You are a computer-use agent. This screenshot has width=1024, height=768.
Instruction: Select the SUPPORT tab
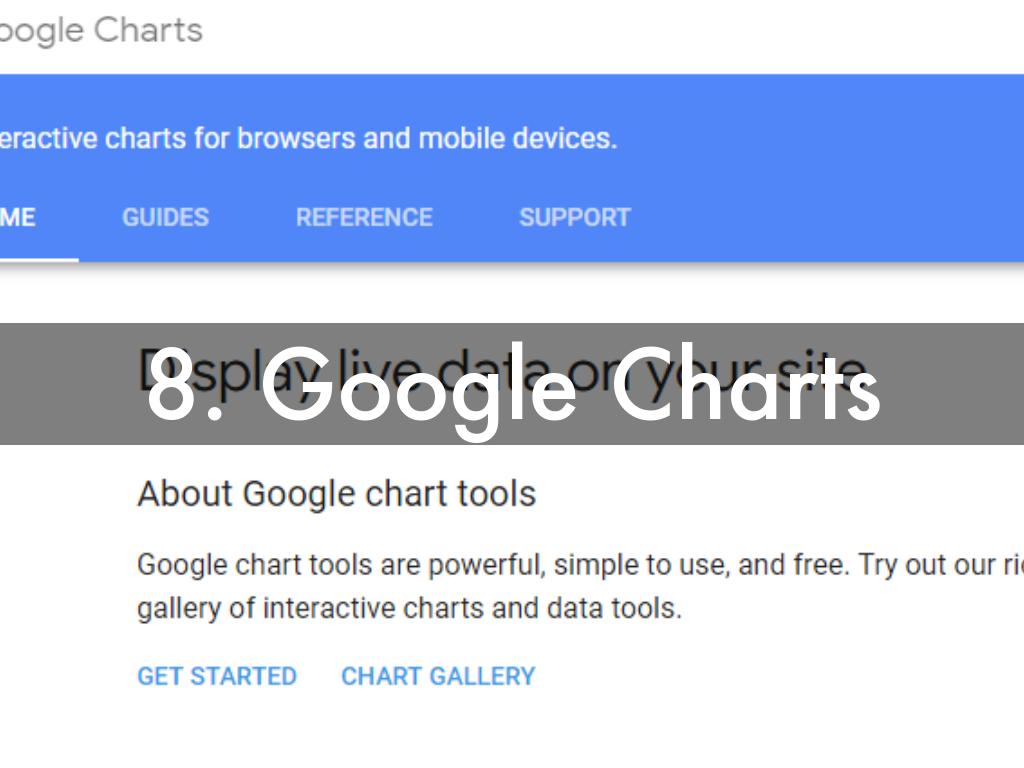[x=574, y=218]
